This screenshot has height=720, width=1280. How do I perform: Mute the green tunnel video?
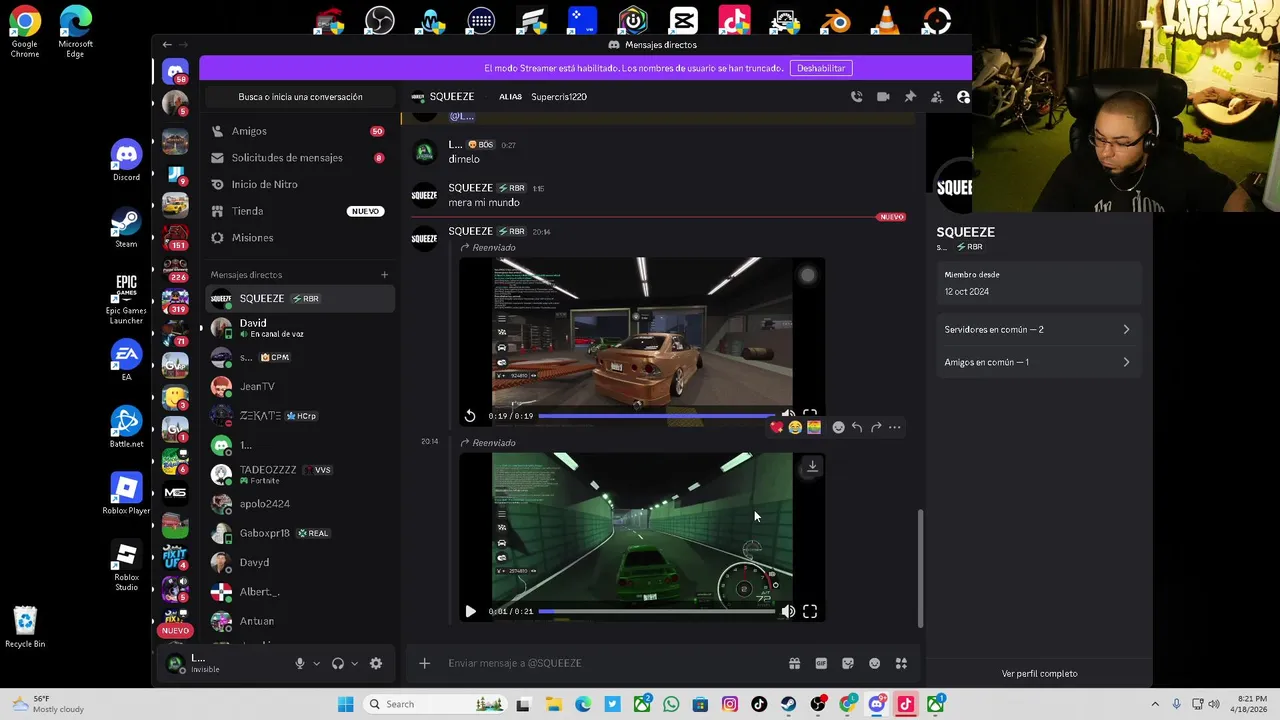point(788,611)
